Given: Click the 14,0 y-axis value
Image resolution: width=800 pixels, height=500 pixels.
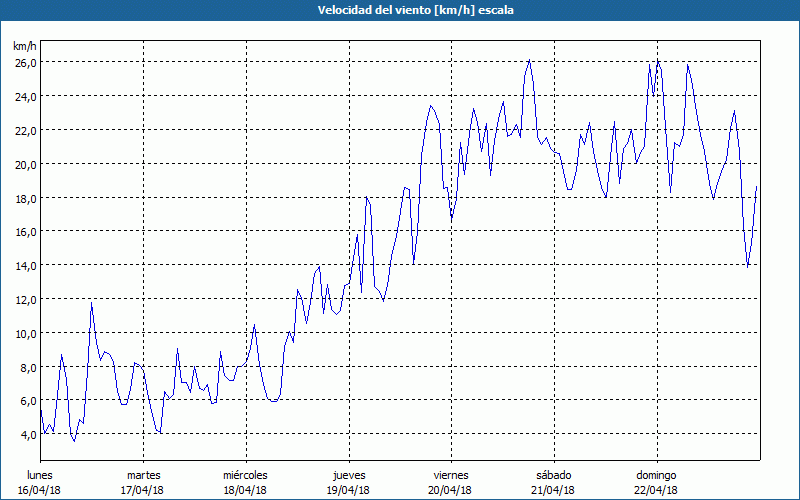Looking at the screenshot, I should coord(25,265).
